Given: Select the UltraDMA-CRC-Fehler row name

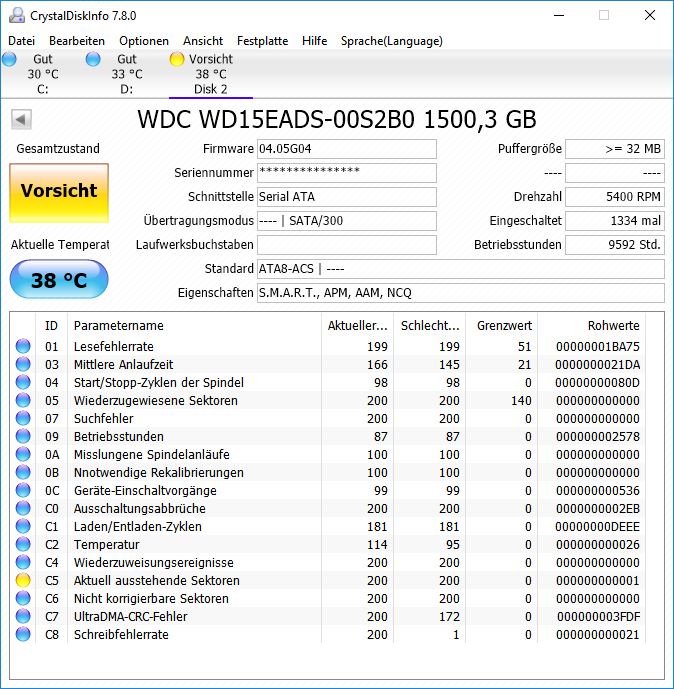Looking at the screenshot, I should (130, 616).
